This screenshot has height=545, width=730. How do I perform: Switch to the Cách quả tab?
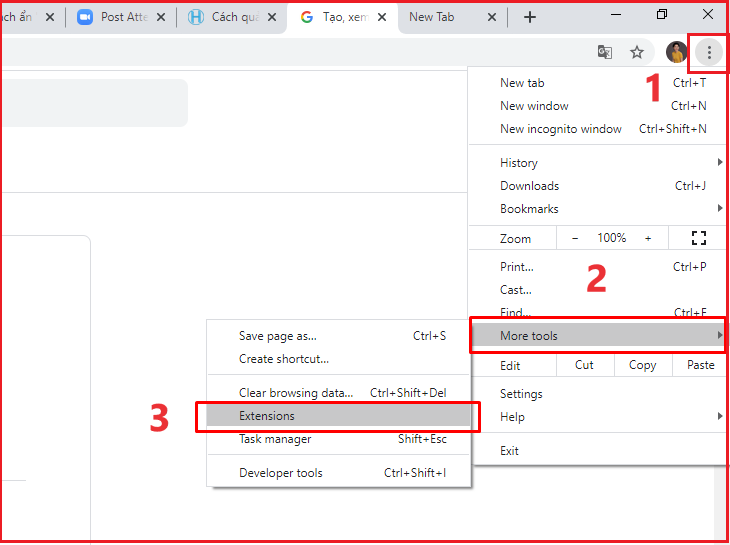(231, 17)
